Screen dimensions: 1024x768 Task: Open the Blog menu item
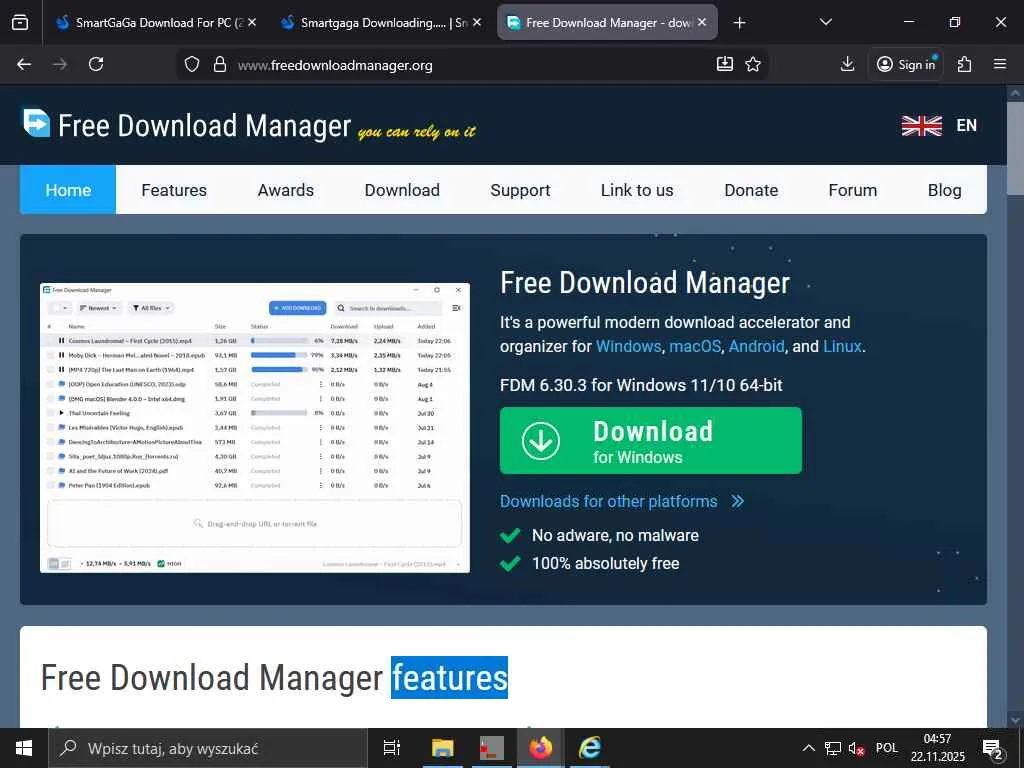click(944, 190)
